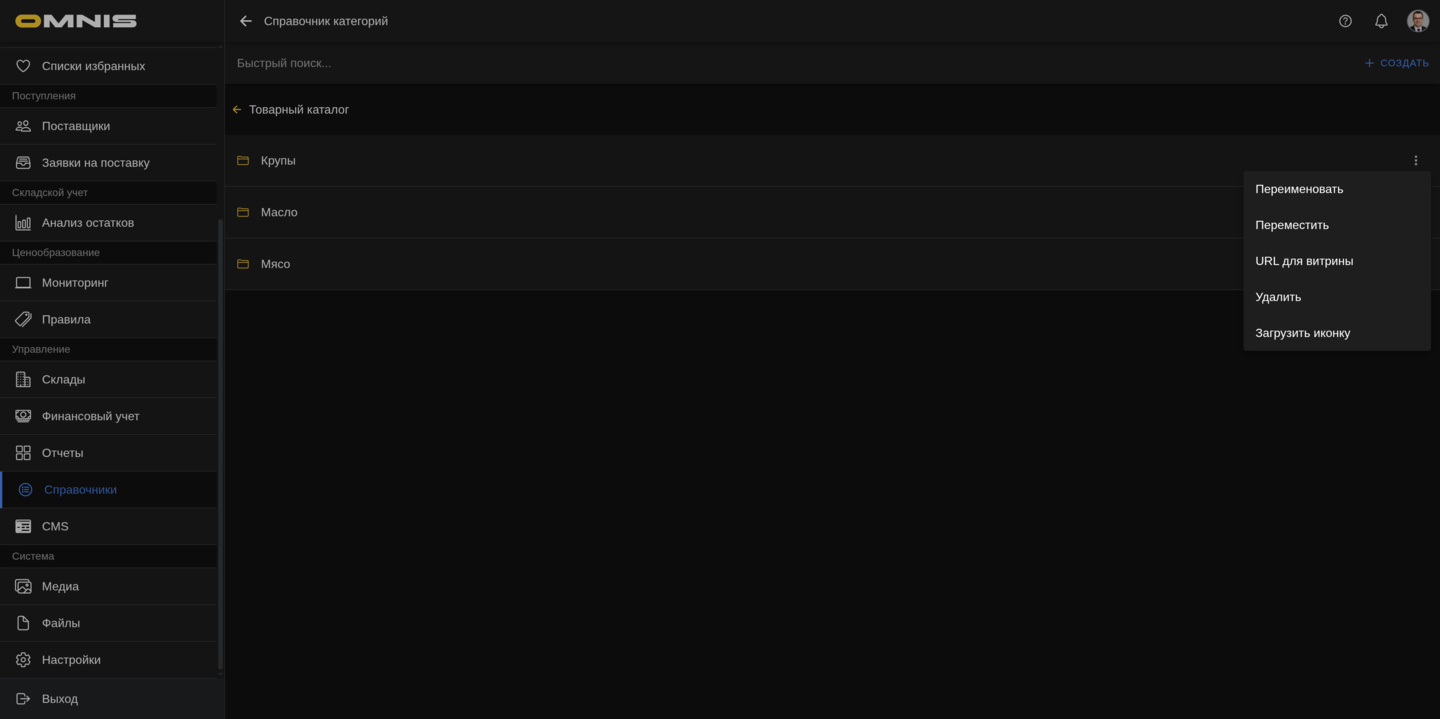Click the sidebar vertical scrollbar
The width and height of the screenshot is (1440, 719).
pos(220,445)
